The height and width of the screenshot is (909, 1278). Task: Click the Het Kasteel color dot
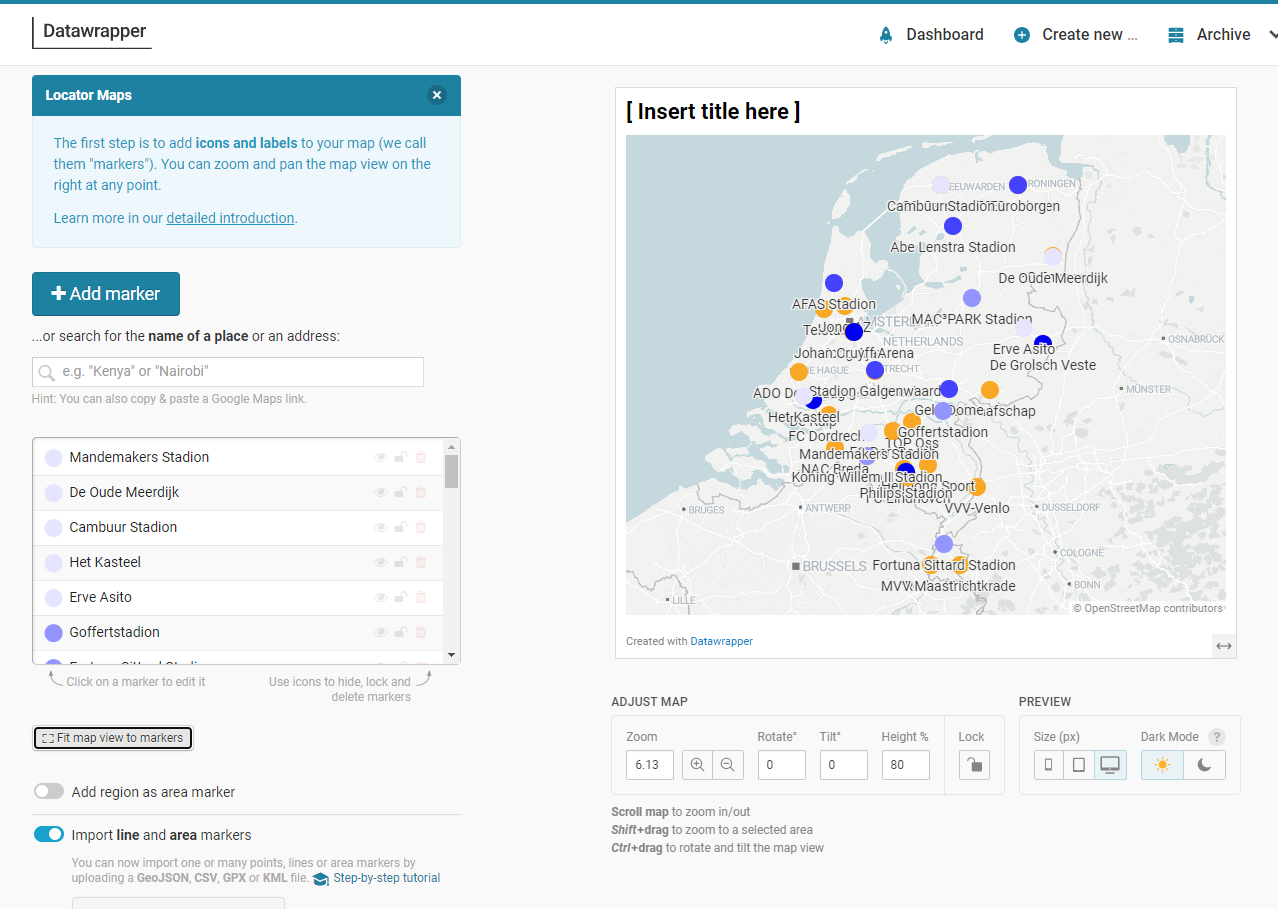coord(54,562)
